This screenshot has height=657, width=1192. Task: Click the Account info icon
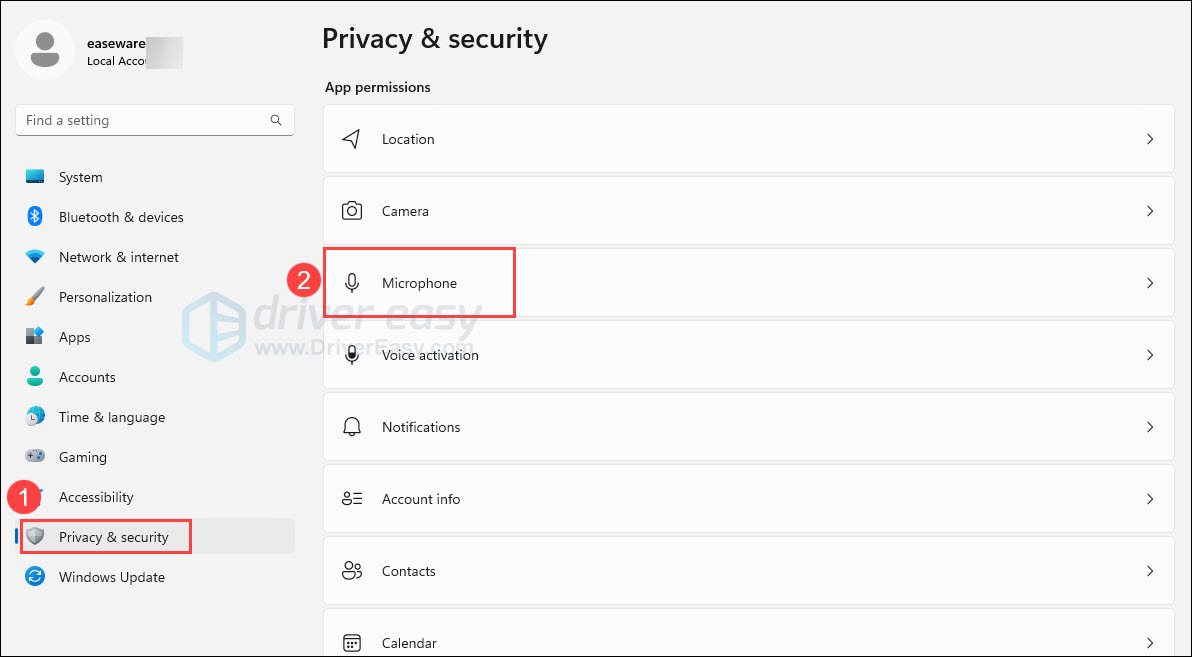(351, 499)
